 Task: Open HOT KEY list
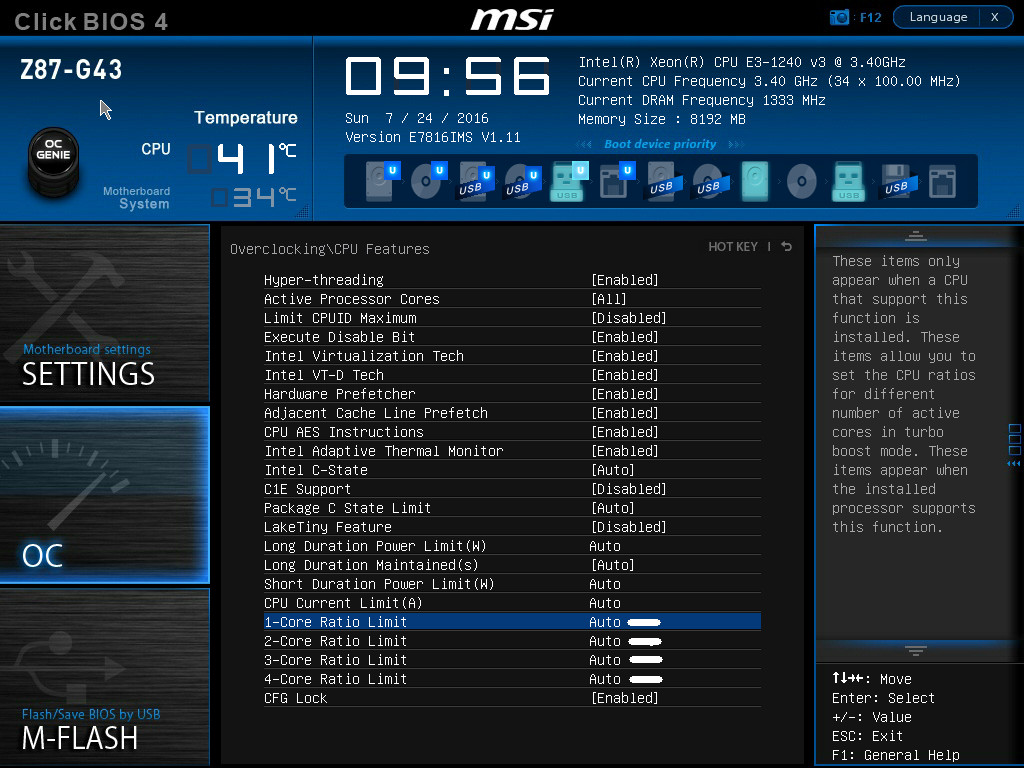click(733, 246)
